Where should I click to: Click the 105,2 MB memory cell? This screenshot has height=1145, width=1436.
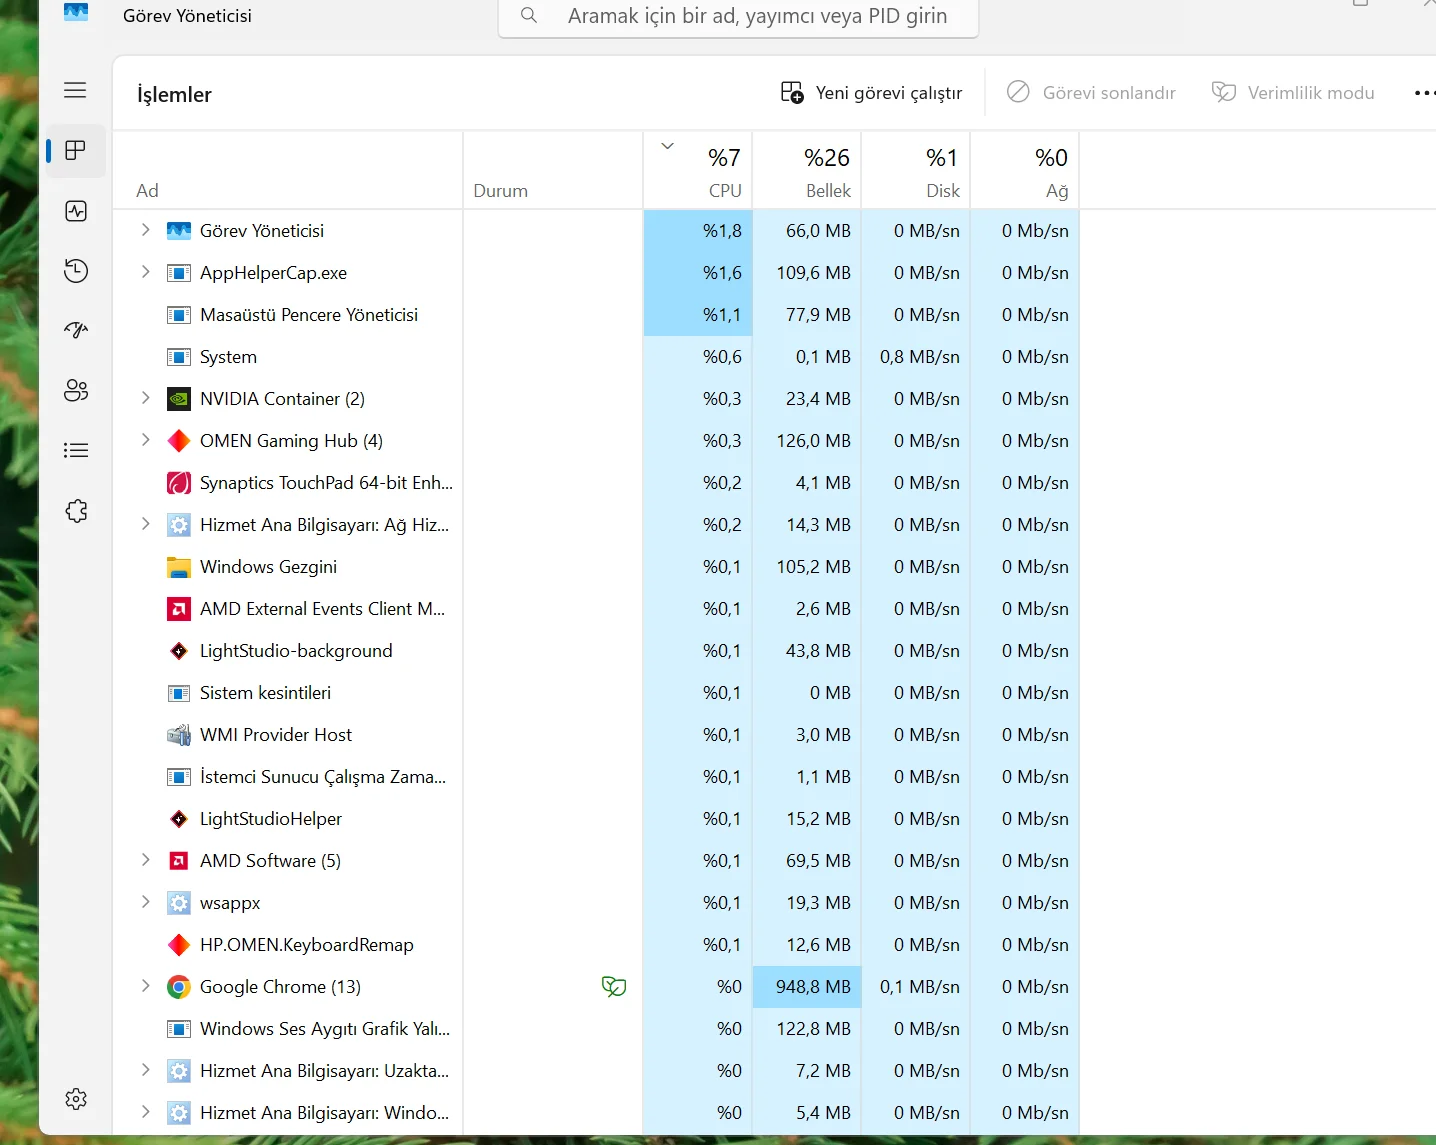click(x=807, y=567)
